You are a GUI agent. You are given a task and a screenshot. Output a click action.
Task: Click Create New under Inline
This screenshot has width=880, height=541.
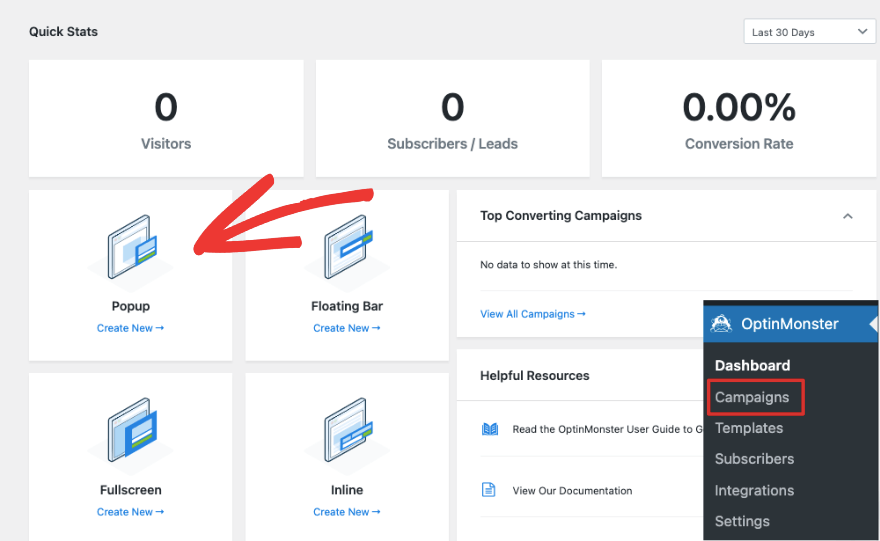pyautogui.click(x=347, y=512)
